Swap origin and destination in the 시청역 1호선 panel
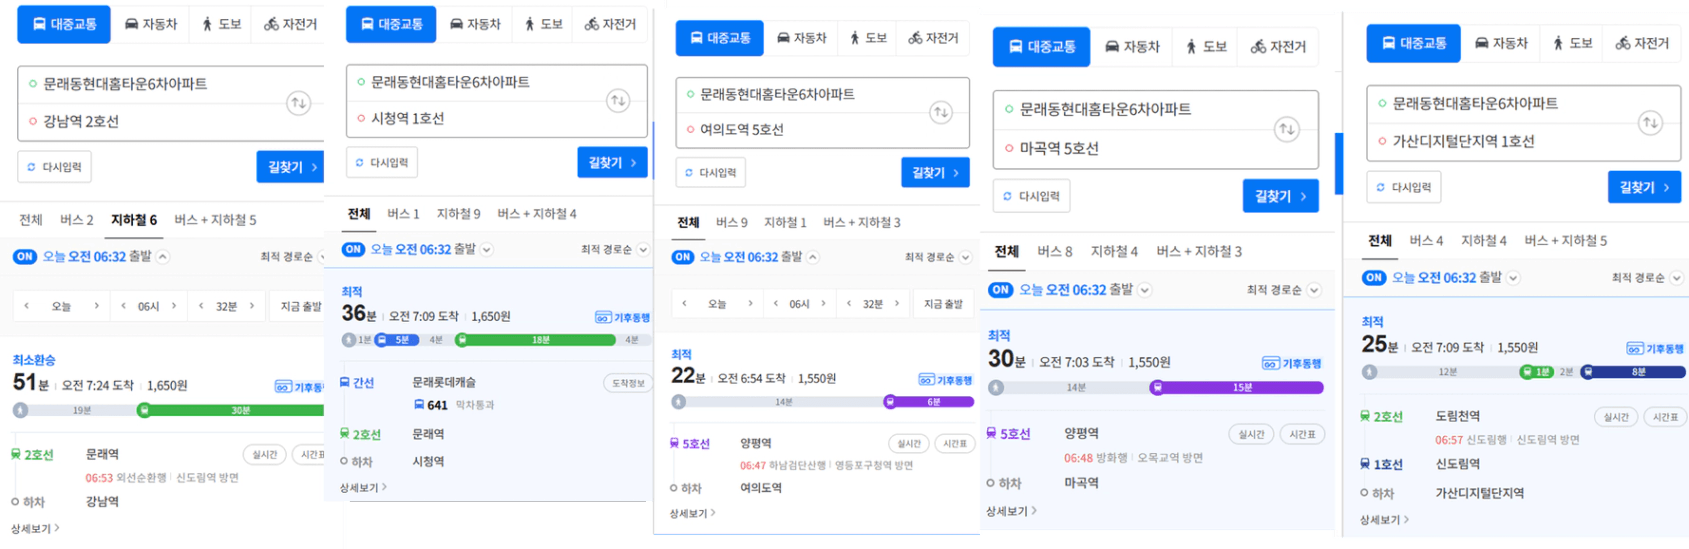Viewport: 1689px width, 549px height. click(x=618, y=100)
